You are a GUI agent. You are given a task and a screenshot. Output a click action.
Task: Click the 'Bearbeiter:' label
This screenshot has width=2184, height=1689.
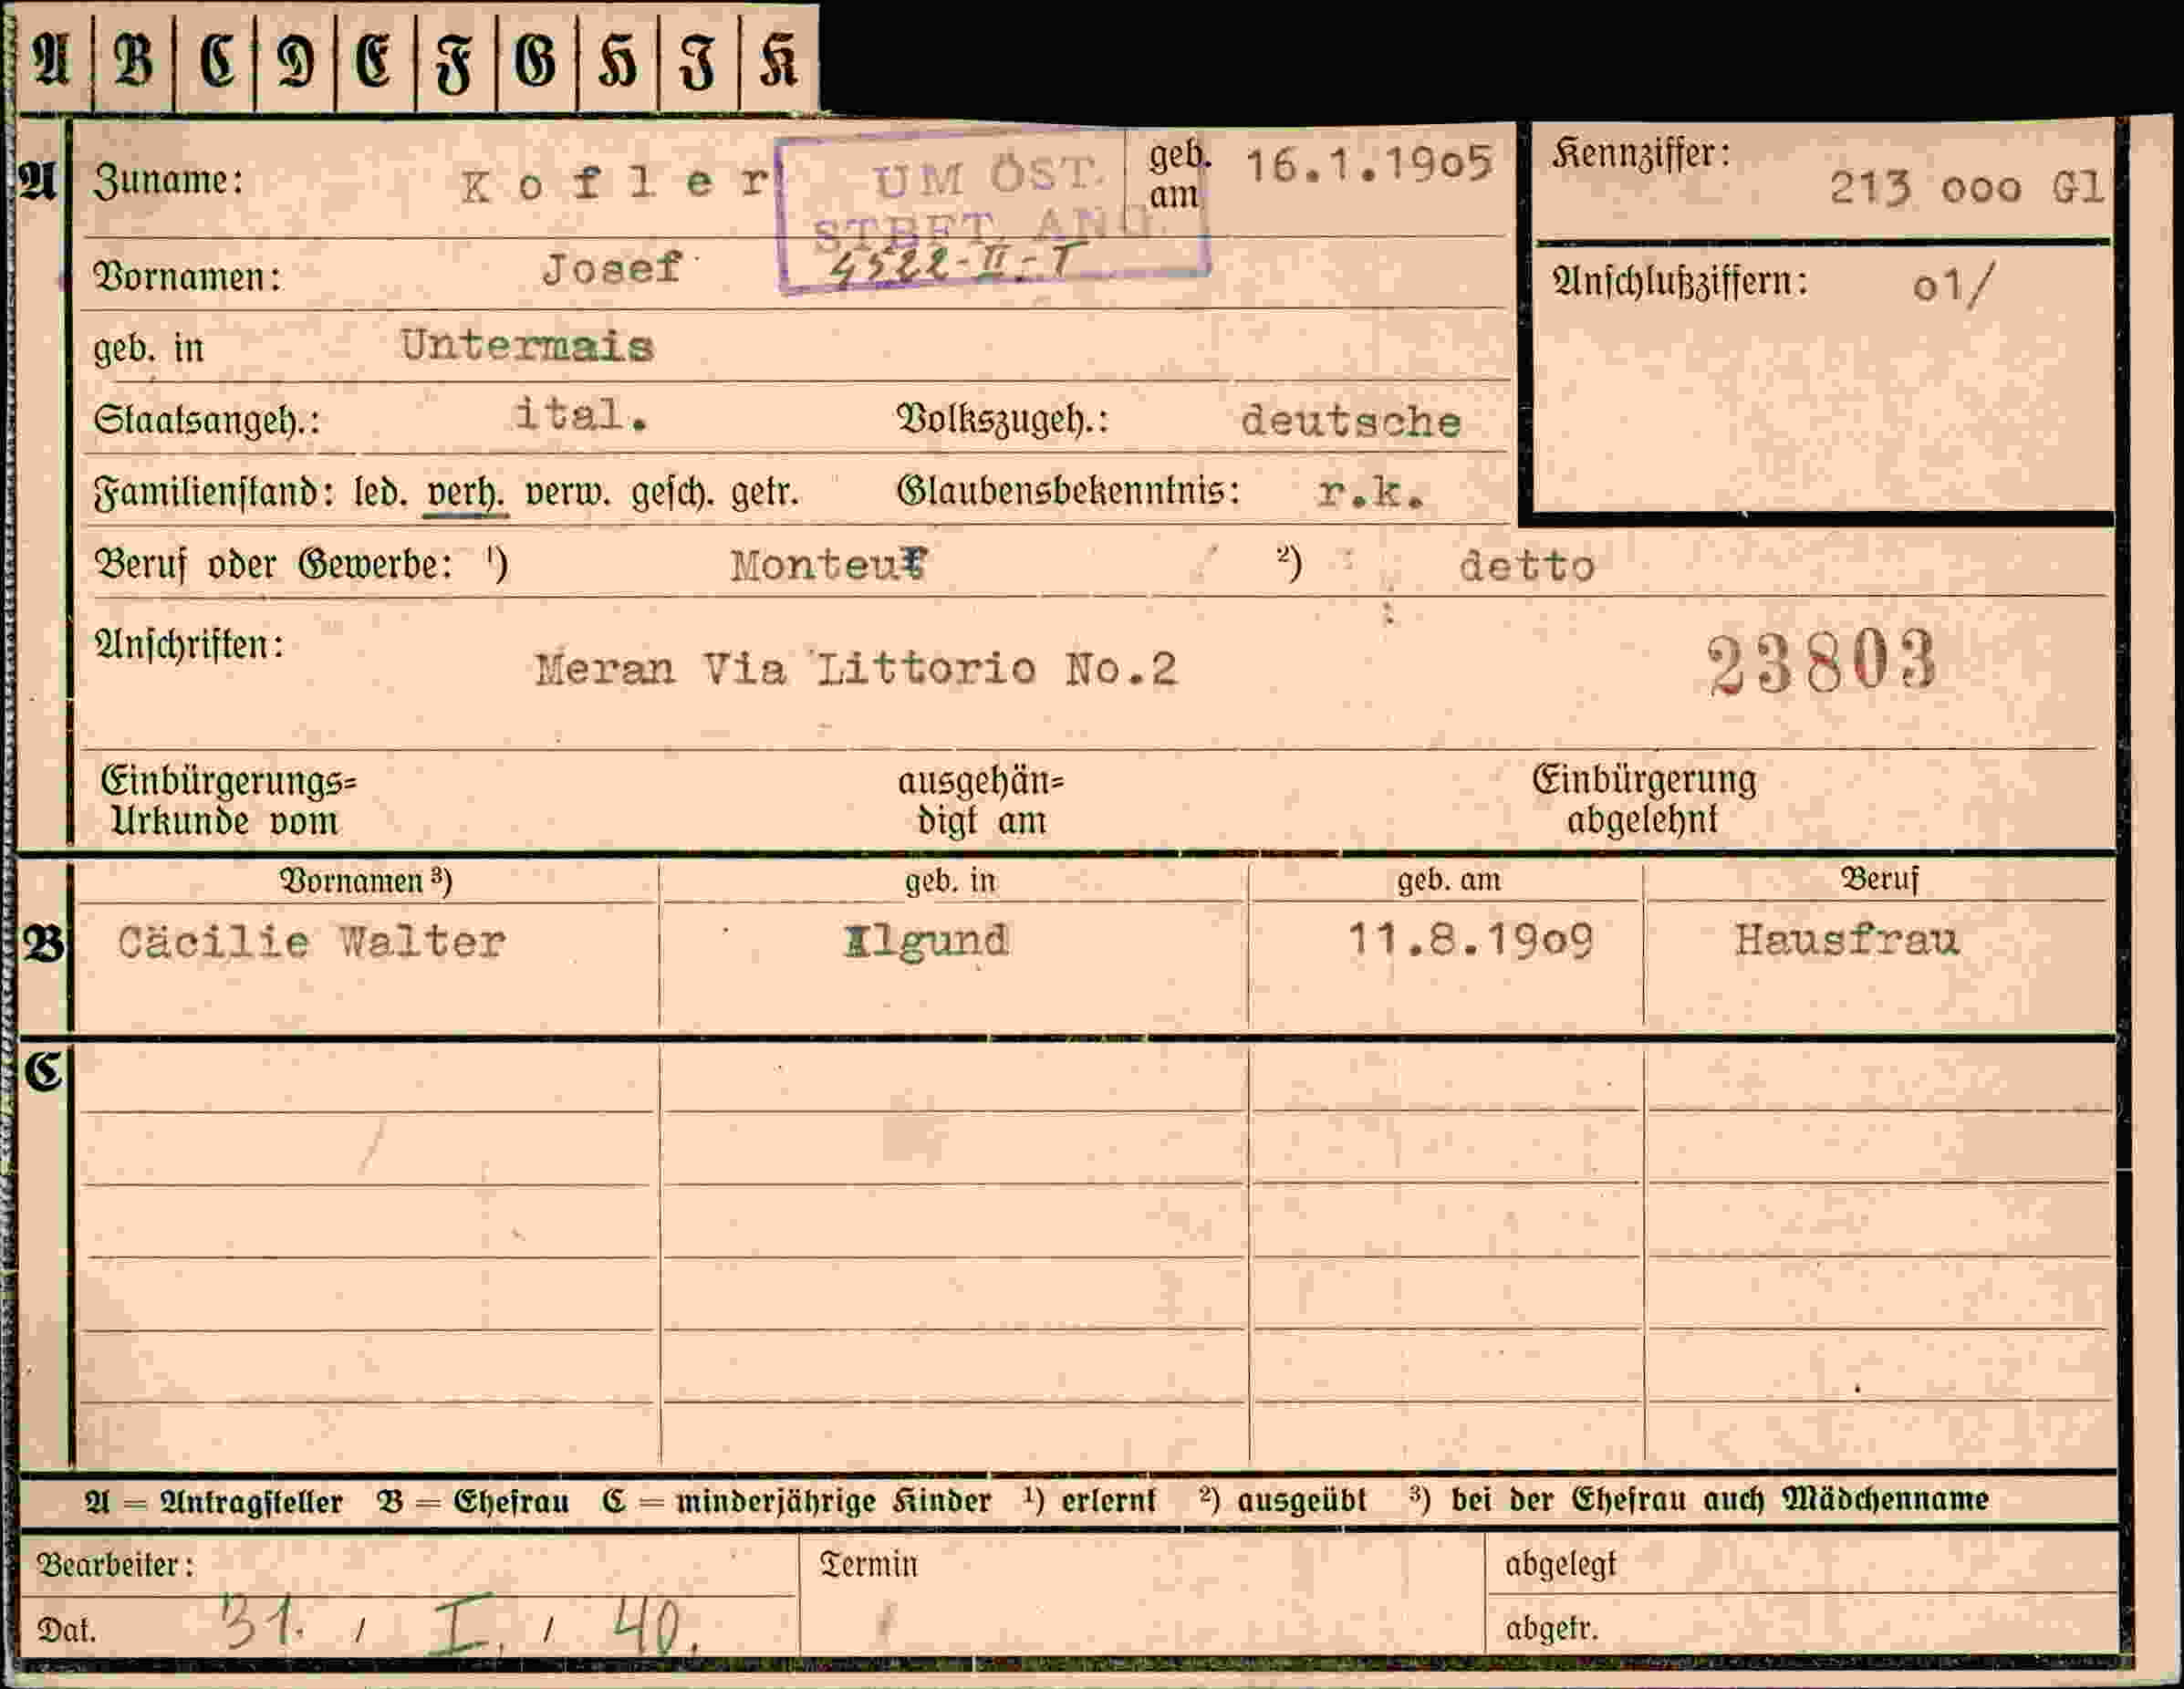(x=115, y=1565)
